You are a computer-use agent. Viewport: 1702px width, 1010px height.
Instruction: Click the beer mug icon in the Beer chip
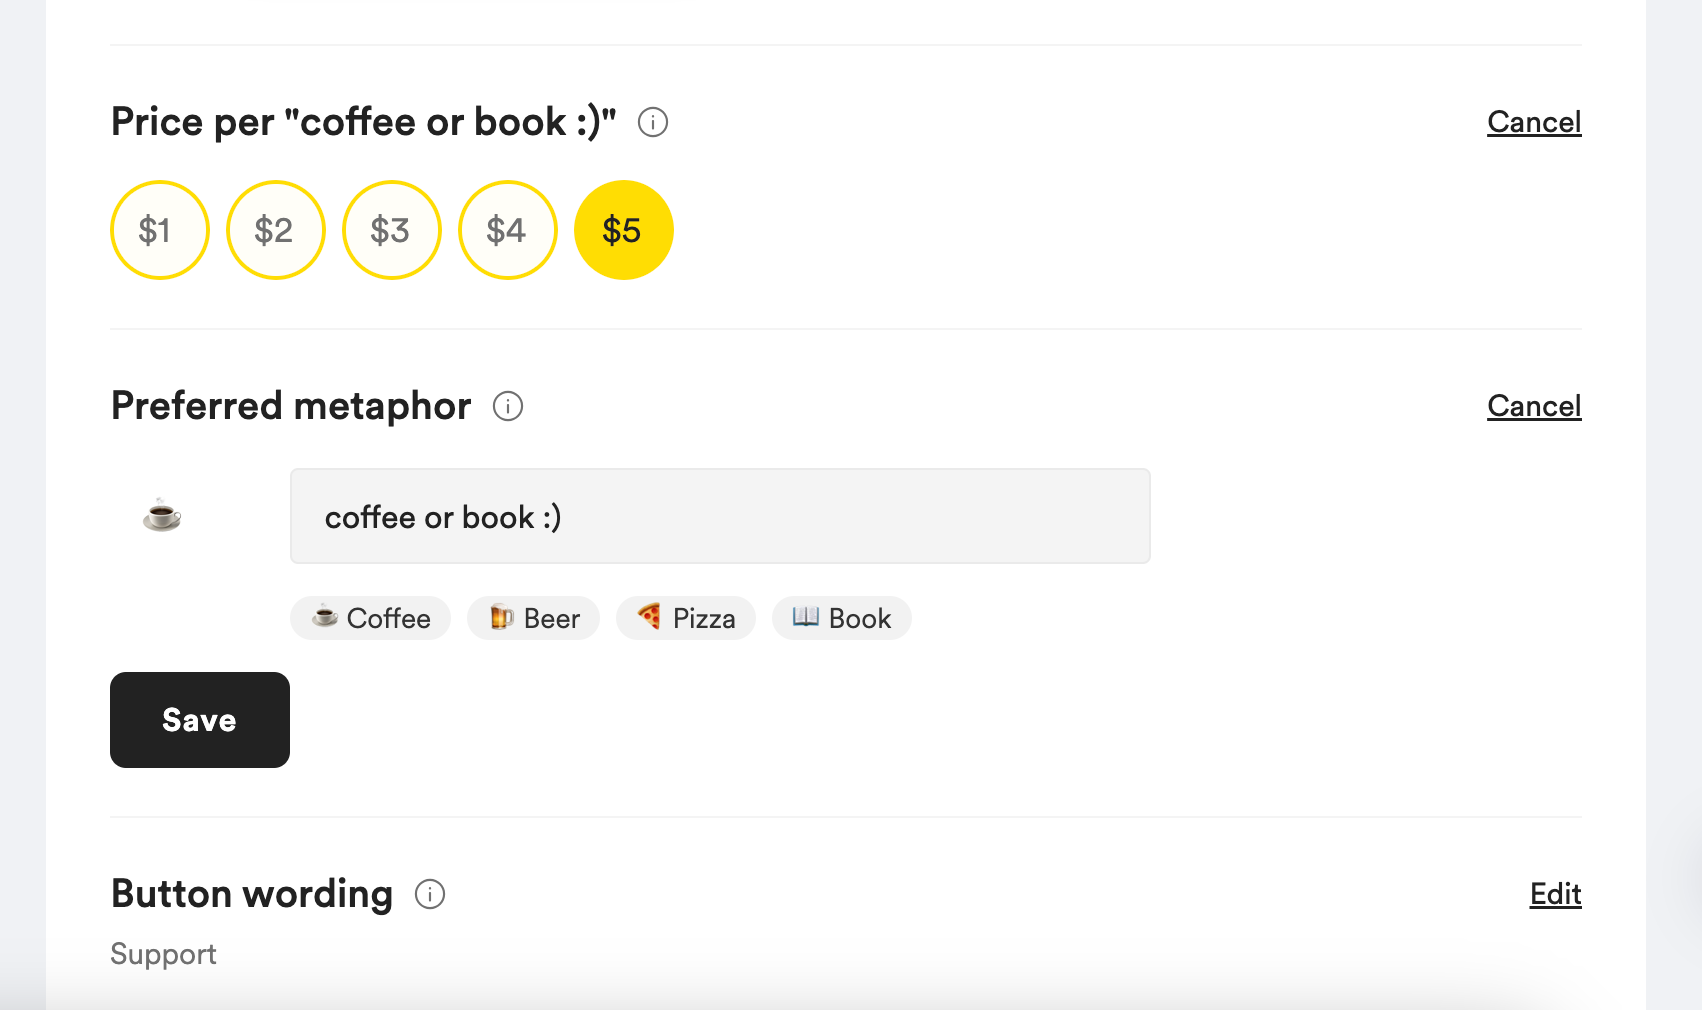501,618
